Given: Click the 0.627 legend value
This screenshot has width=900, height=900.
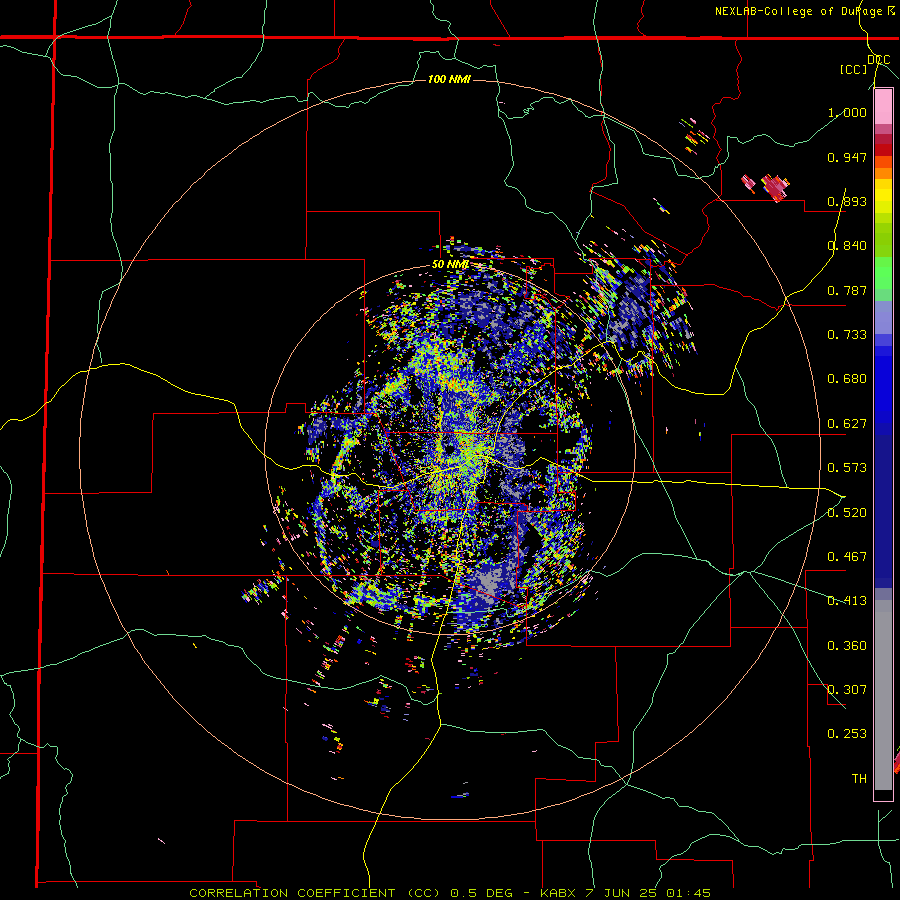Looking at the screenshot, I should [847, 424].
